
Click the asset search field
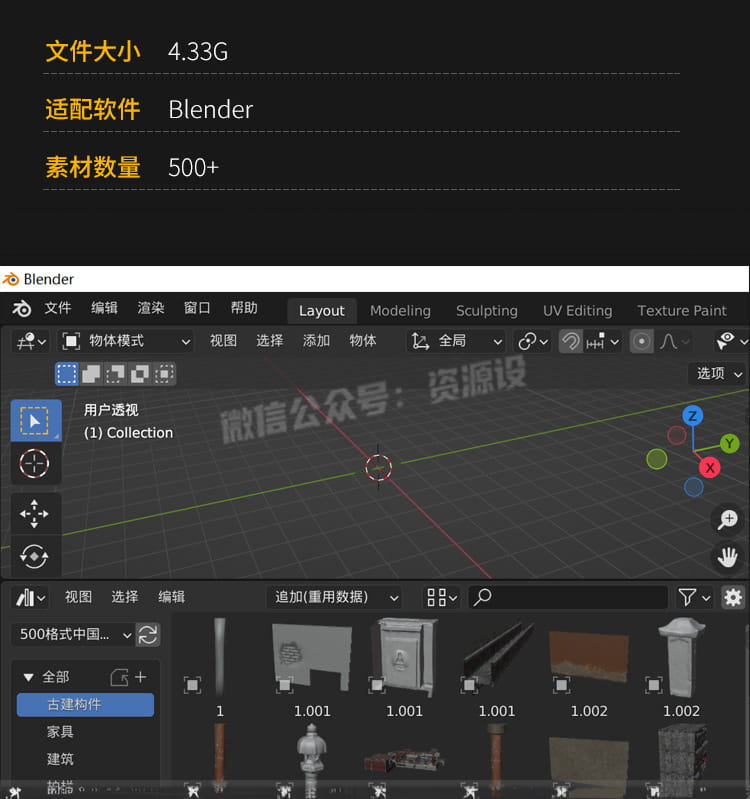[568, 597]
